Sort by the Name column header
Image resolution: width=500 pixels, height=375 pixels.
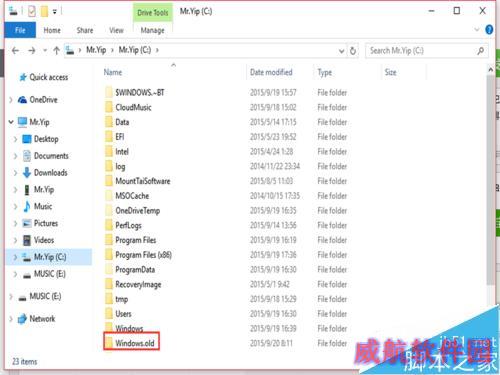[113, 72]
